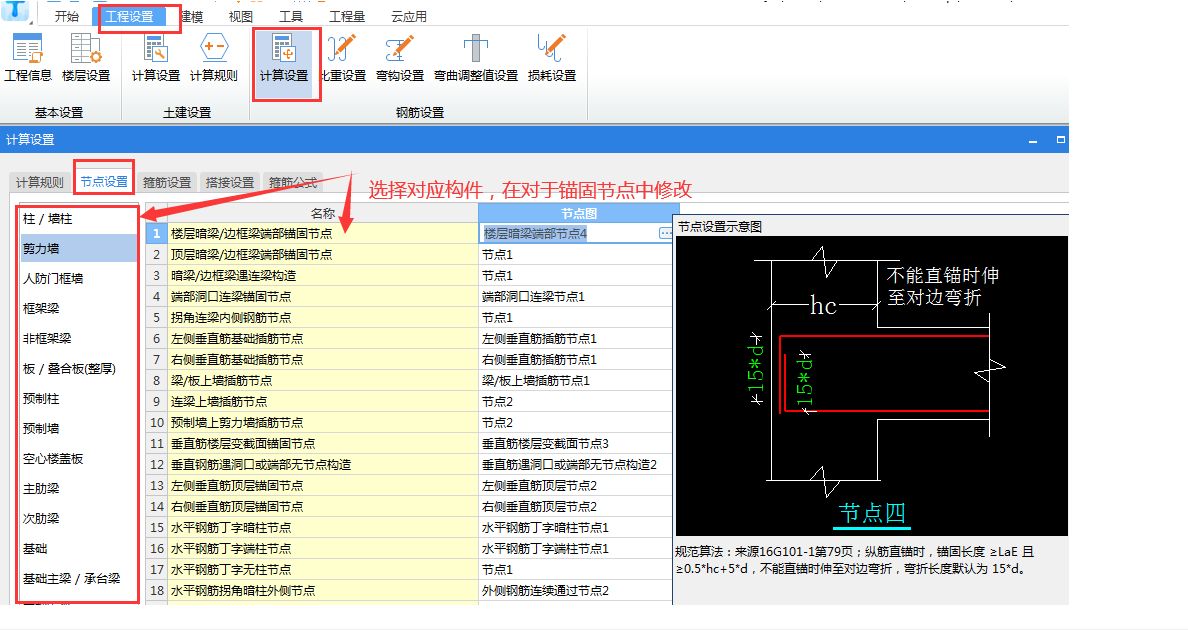Viewport: 1188px width, 630px height.
Task: Open the 云应用 ribbon tab
Action: coord(409,16)
